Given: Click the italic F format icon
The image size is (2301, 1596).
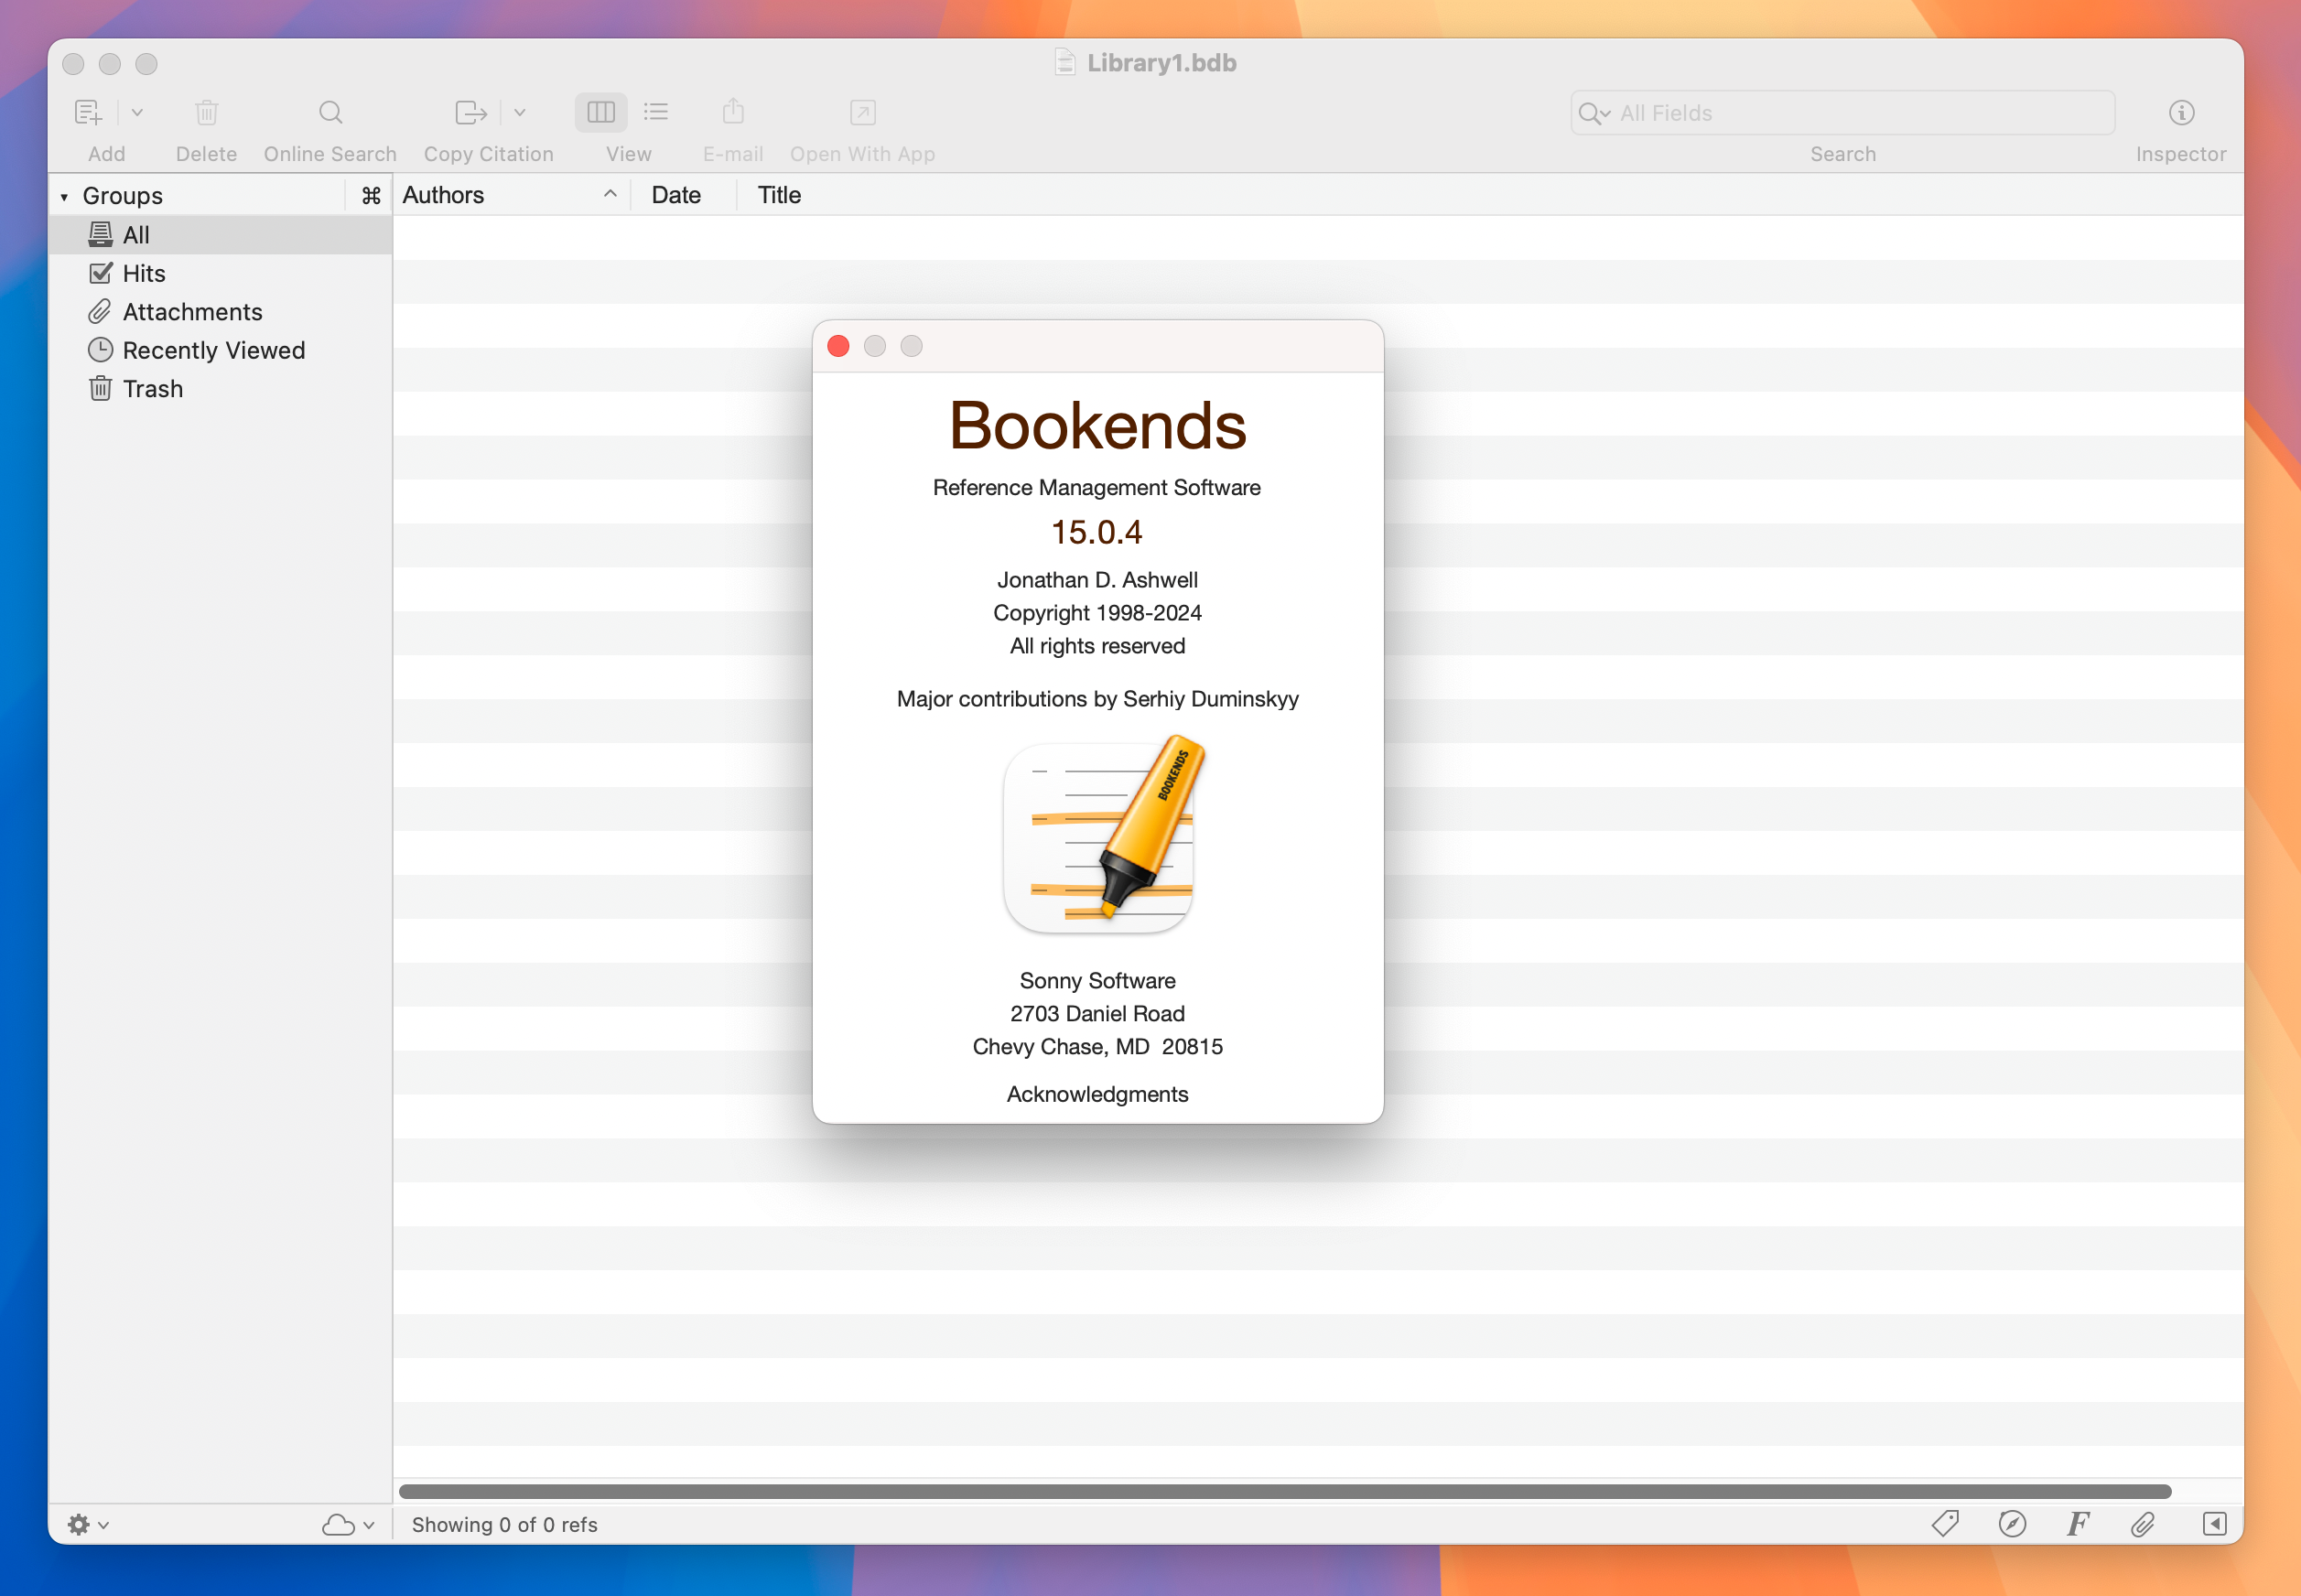Looking at the screenshot, I should 2078,1523.
